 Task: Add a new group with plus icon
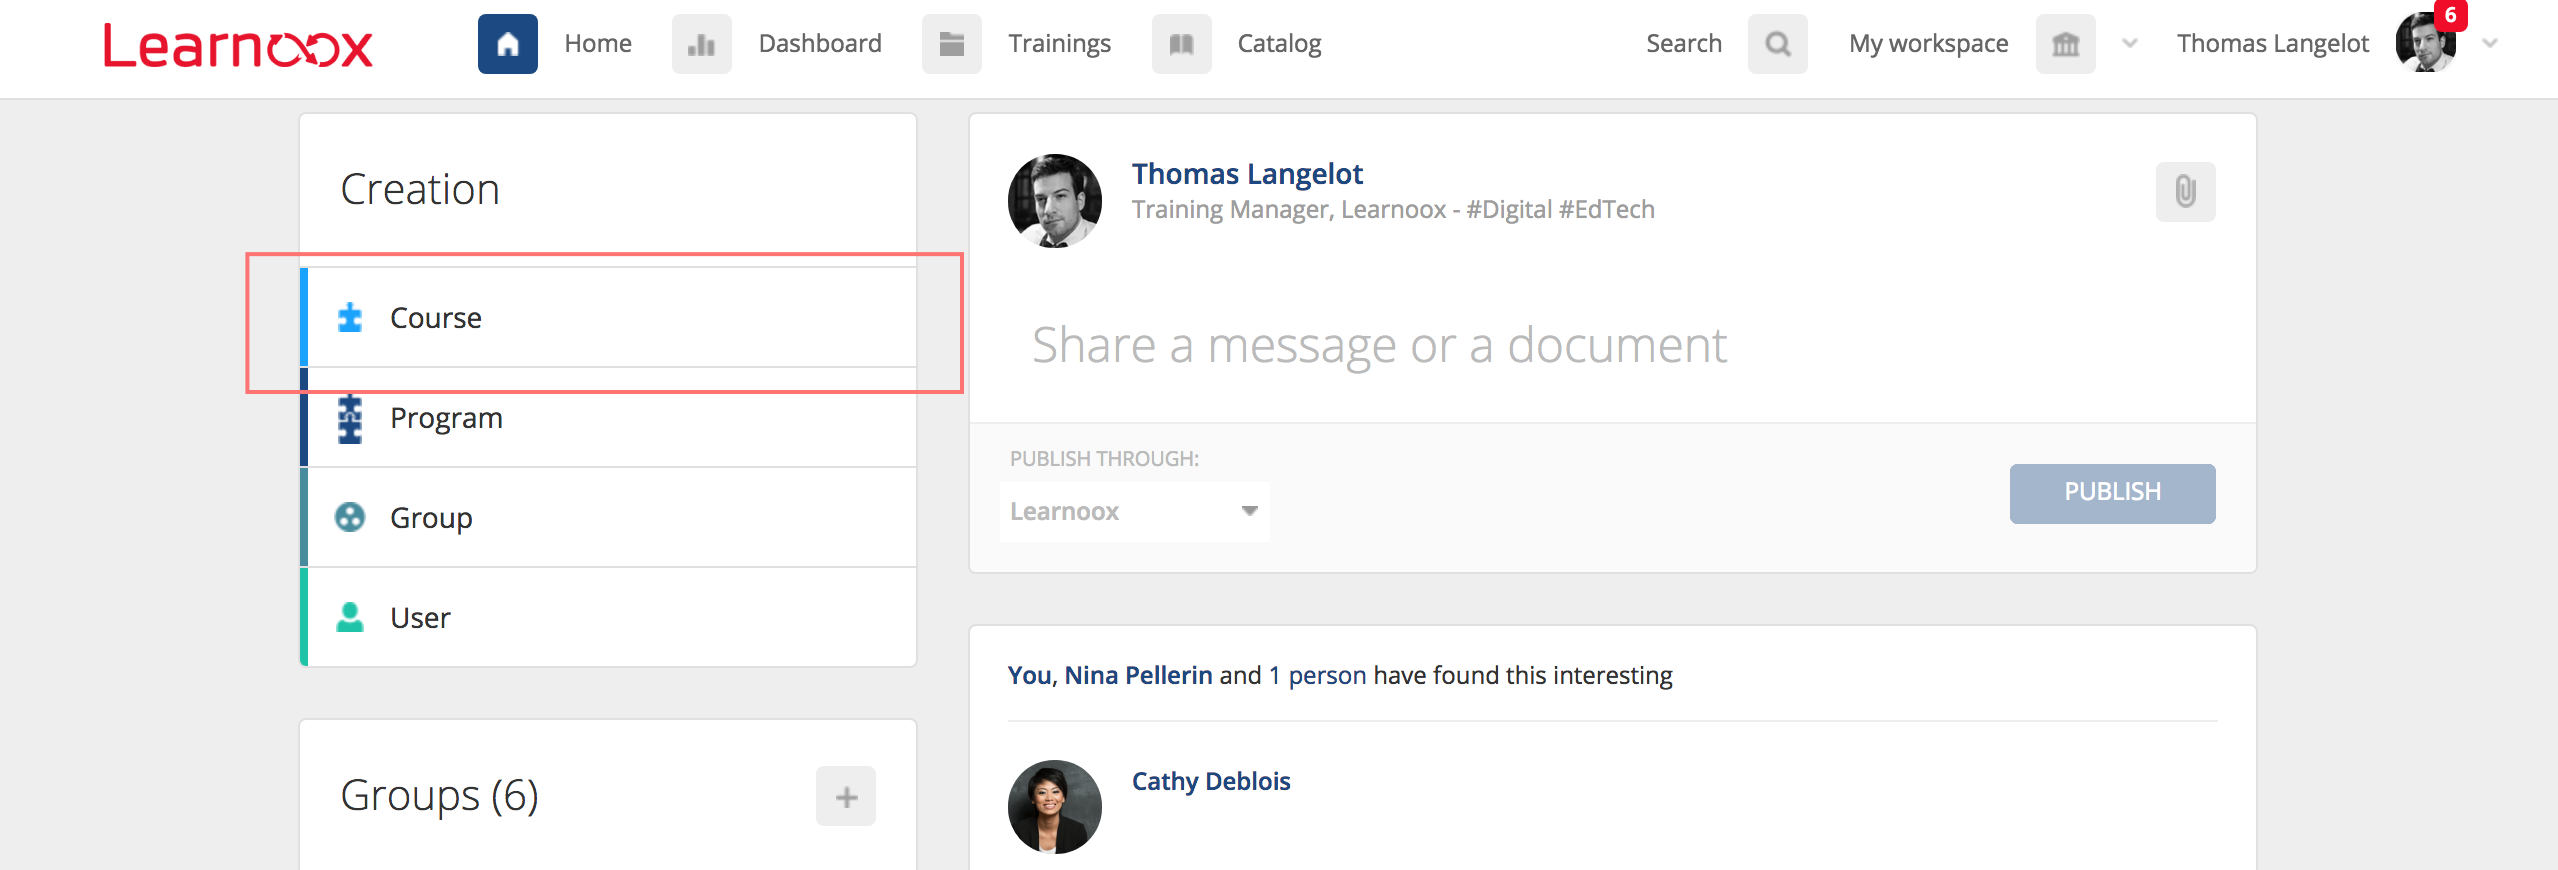click(x=845, y=796)
